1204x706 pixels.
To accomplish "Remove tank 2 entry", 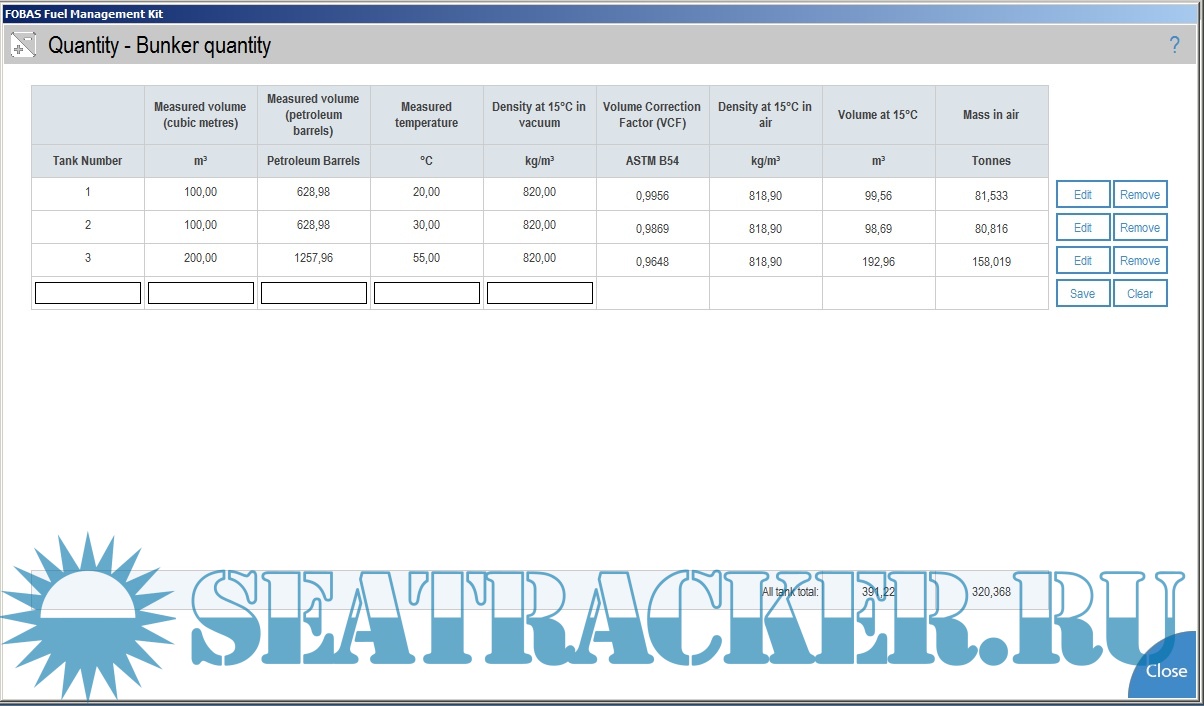I will (x=1139, y=228).
